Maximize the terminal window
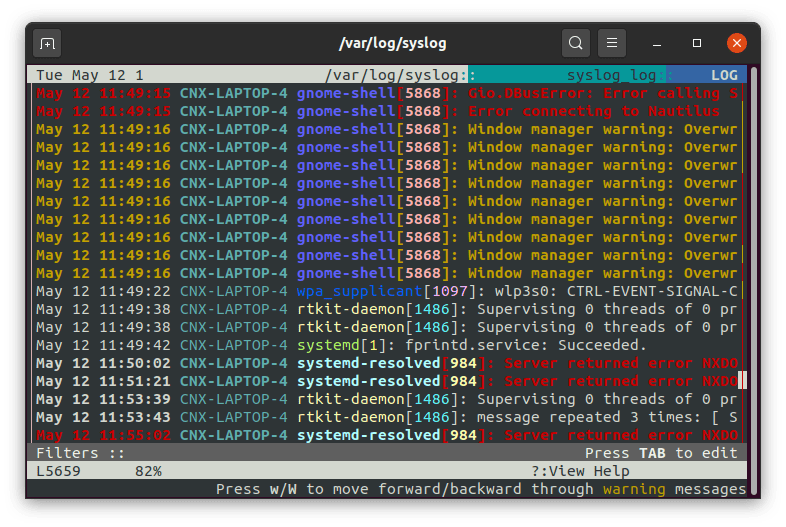The width and height of the screenshot is (786, 527). [x=697, y=44]
